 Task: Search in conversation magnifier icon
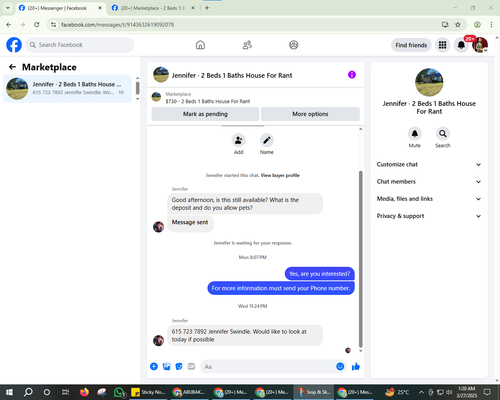point(443,134)
